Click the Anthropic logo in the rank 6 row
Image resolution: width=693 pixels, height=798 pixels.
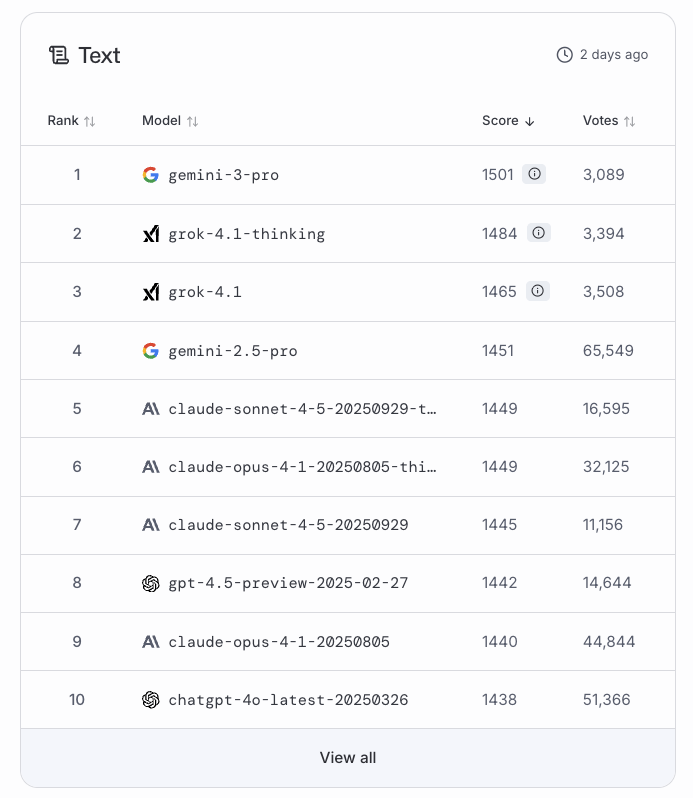[151, 467]
